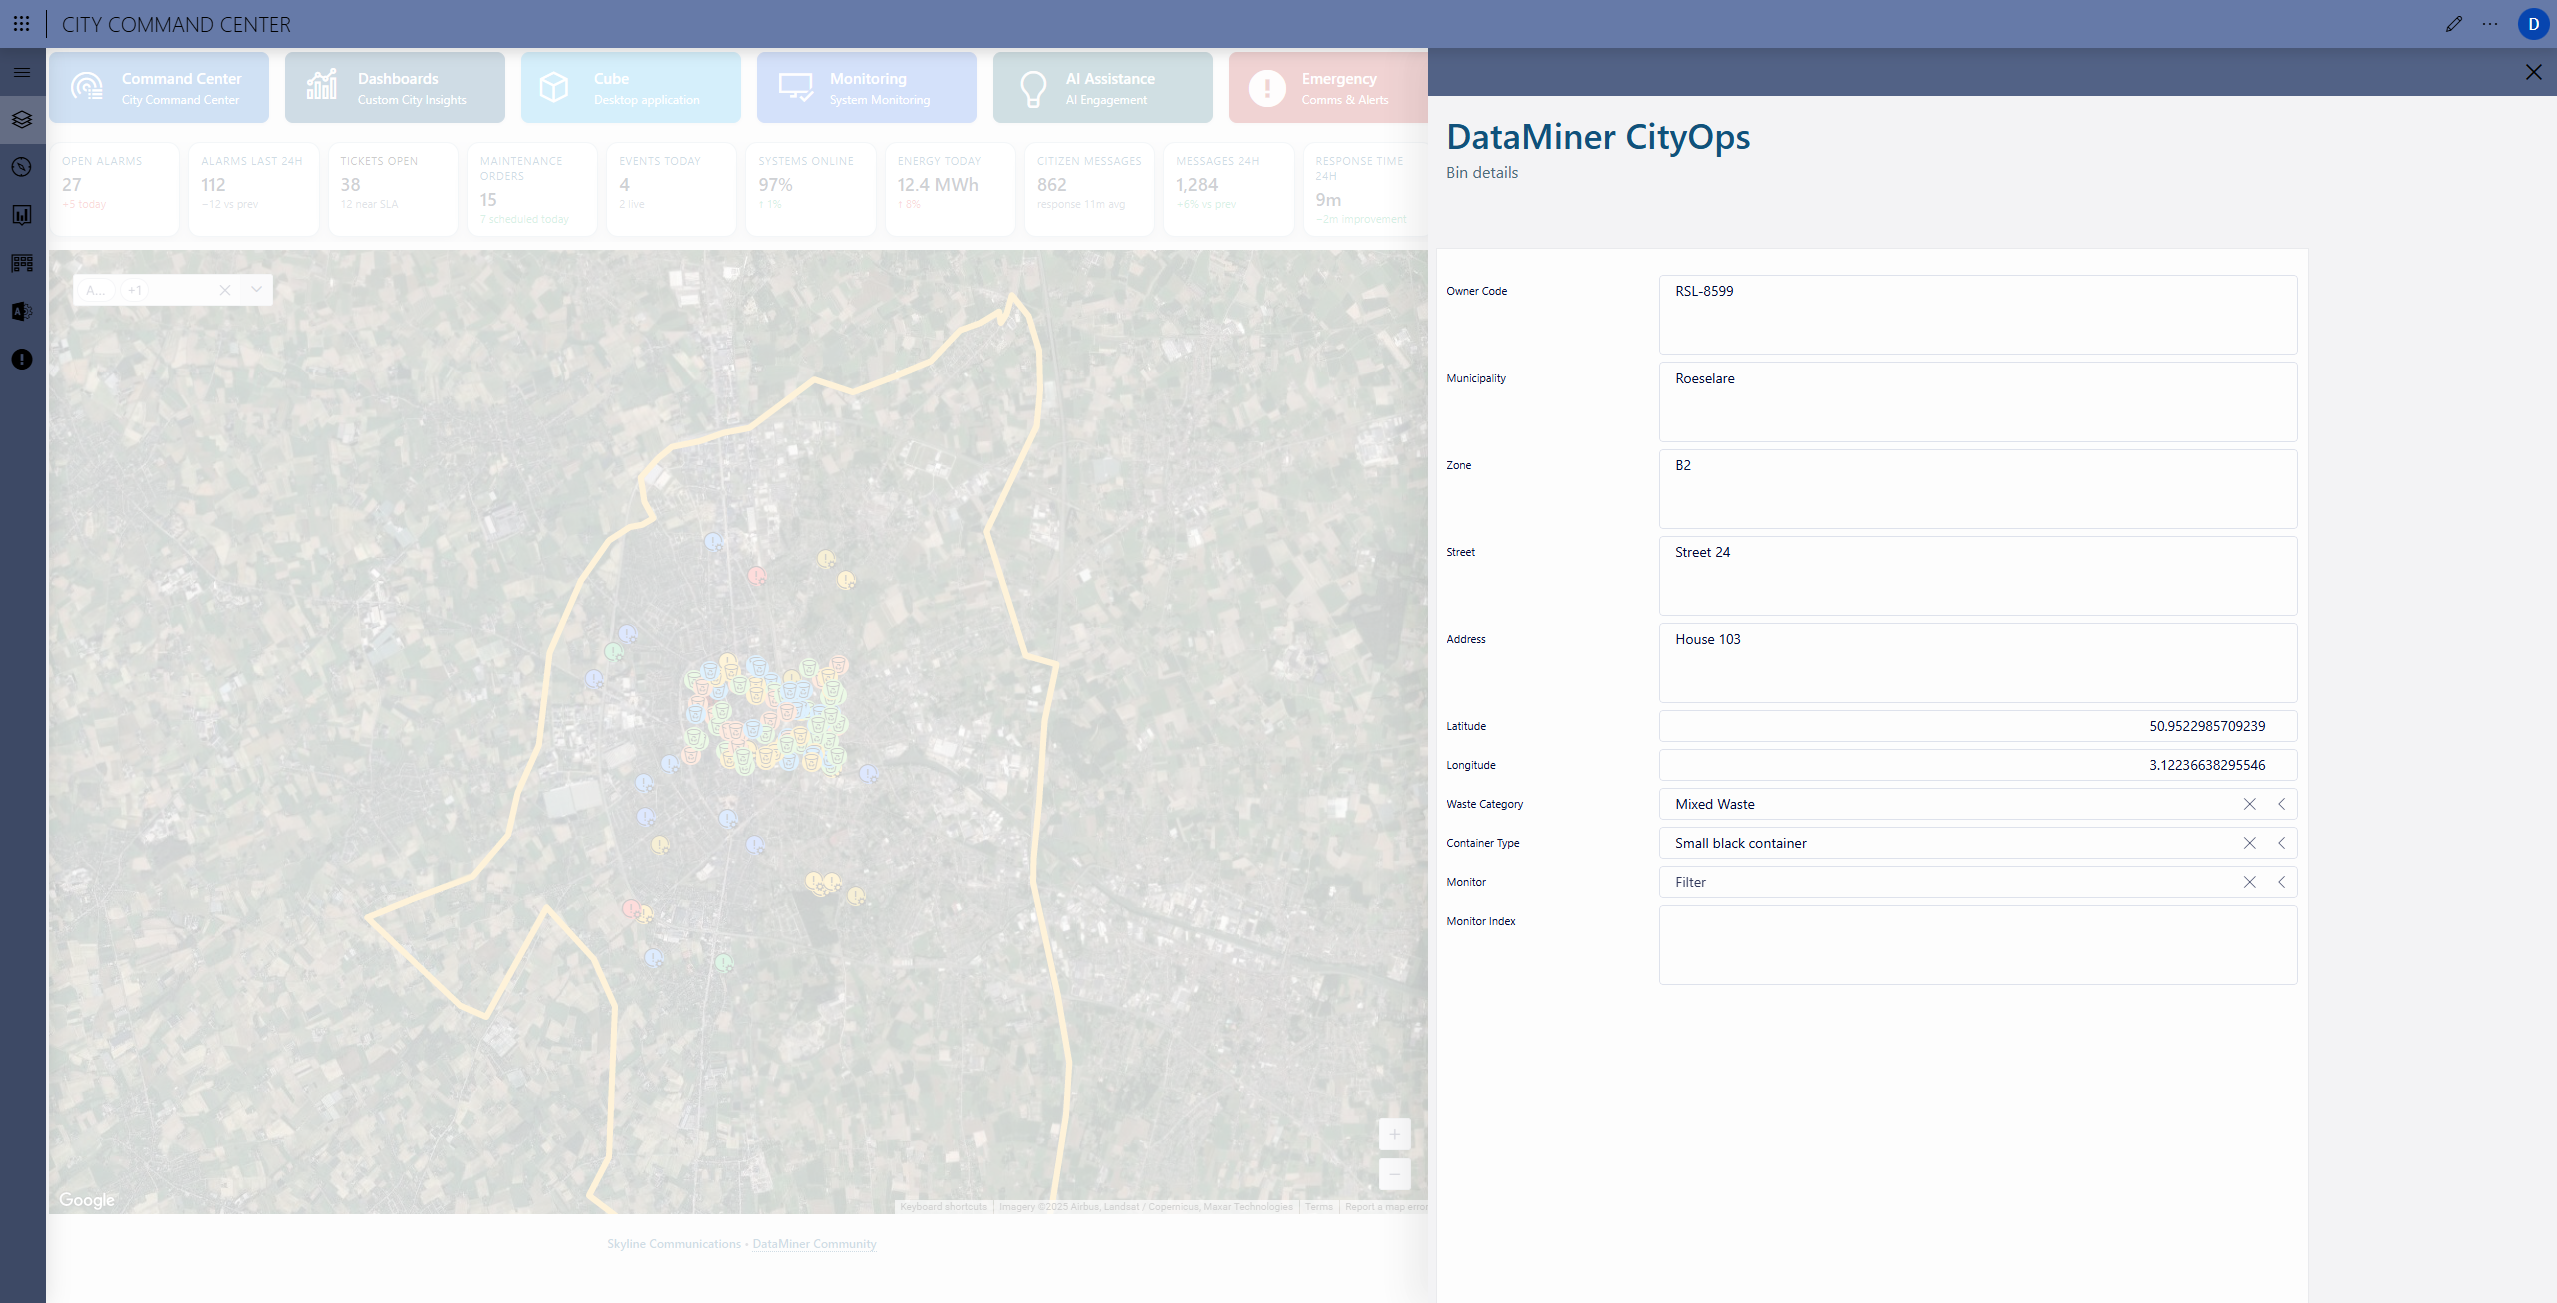Screen dimensions: 2557x1303
Task: Click the Owner Code text field
Action: pos(1977,314)
